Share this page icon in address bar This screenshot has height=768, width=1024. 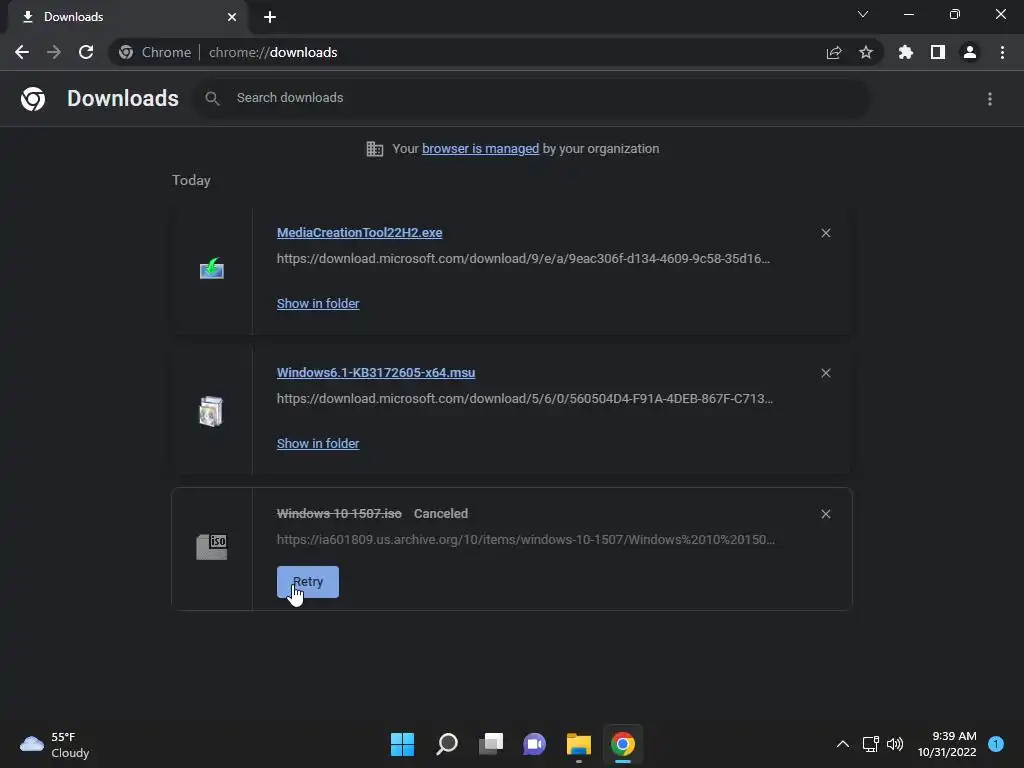point(834,52)
